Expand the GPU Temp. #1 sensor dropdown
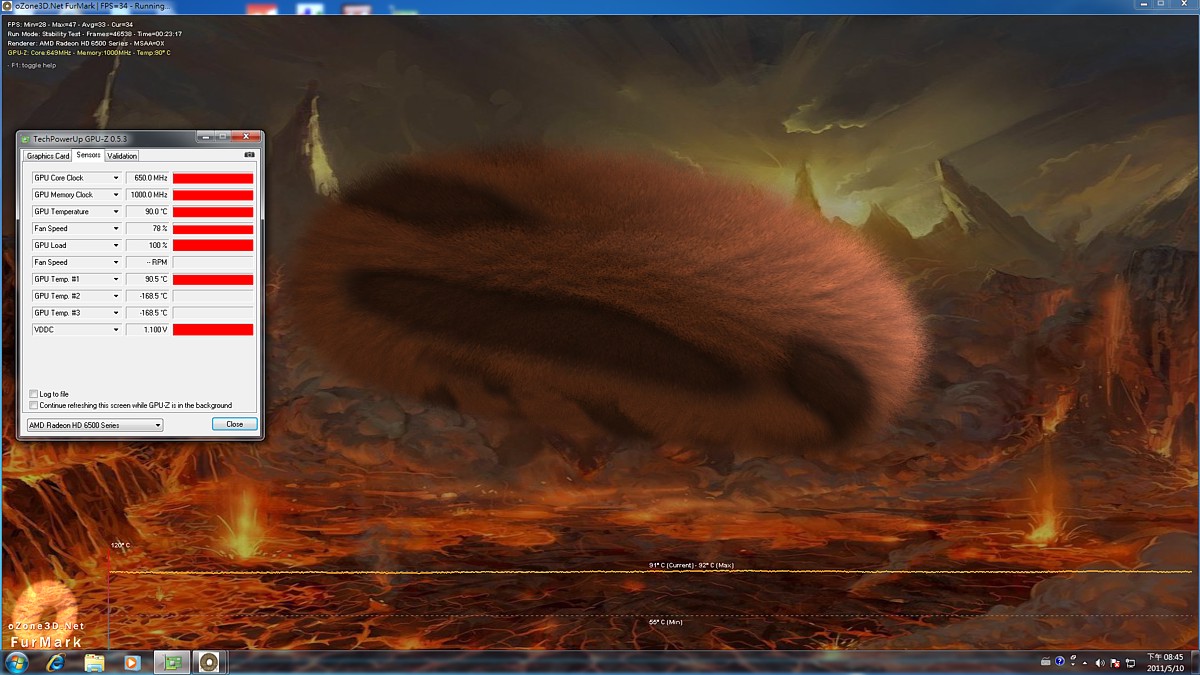Image resolution: width=1200 pixels, height=675 pixels. point(116,279)
